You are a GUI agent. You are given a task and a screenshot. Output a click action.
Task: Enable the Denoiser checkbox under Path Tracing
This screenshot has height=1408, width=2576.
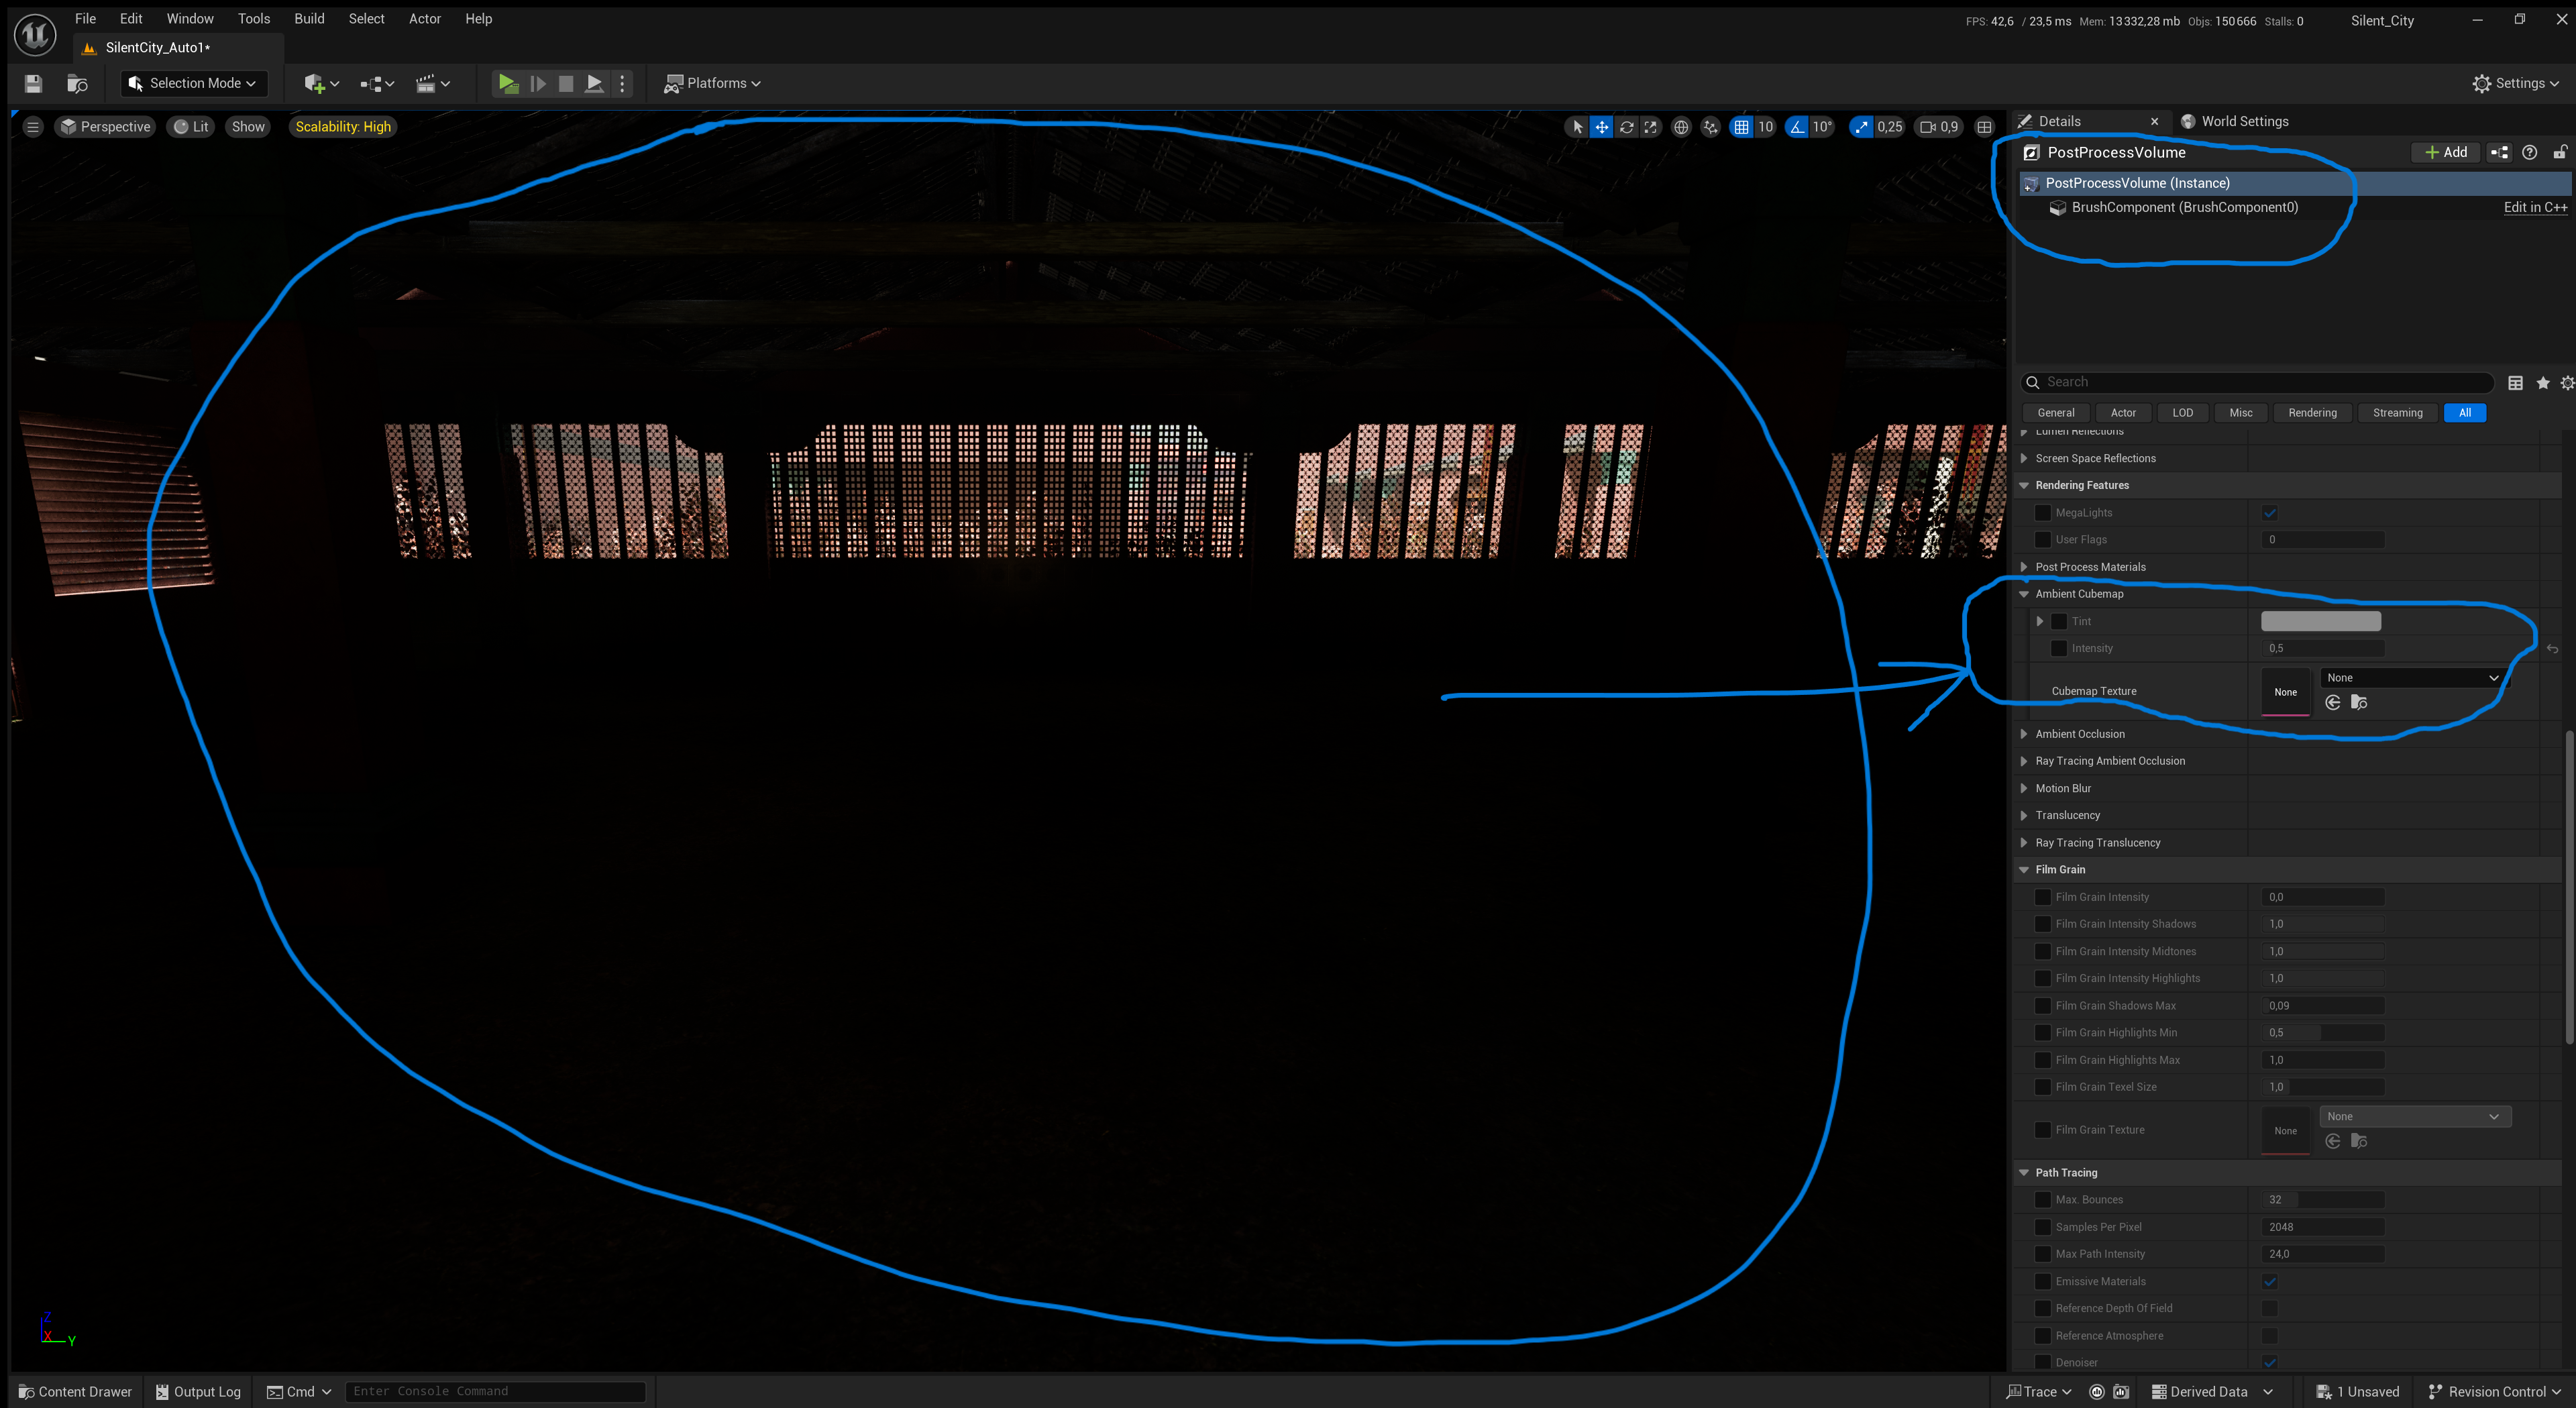[x=2270, y=1362]
